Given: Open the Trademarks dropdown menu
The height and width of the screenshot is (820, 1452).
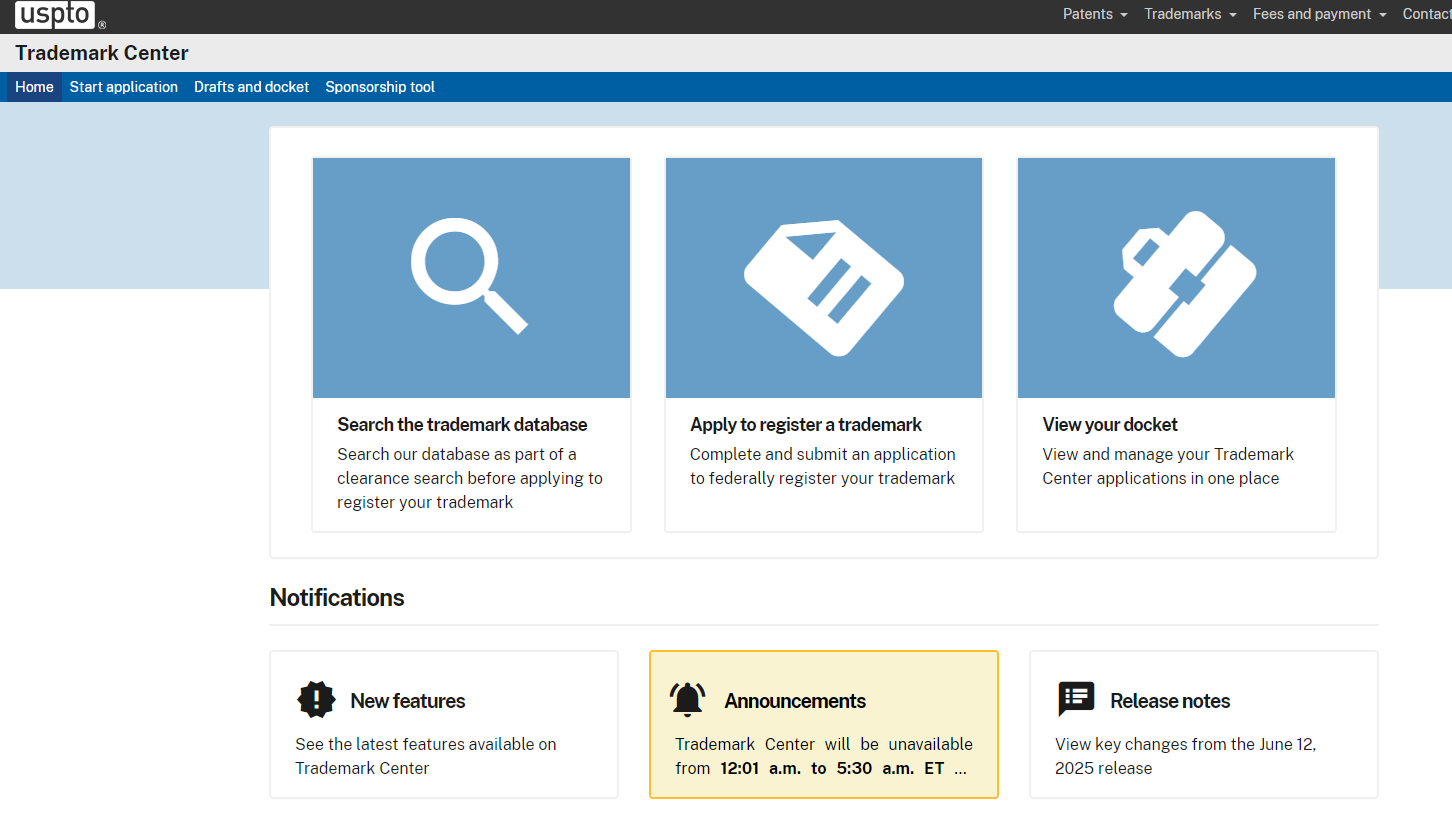Looking at the screenshot, I should 1190,14.
